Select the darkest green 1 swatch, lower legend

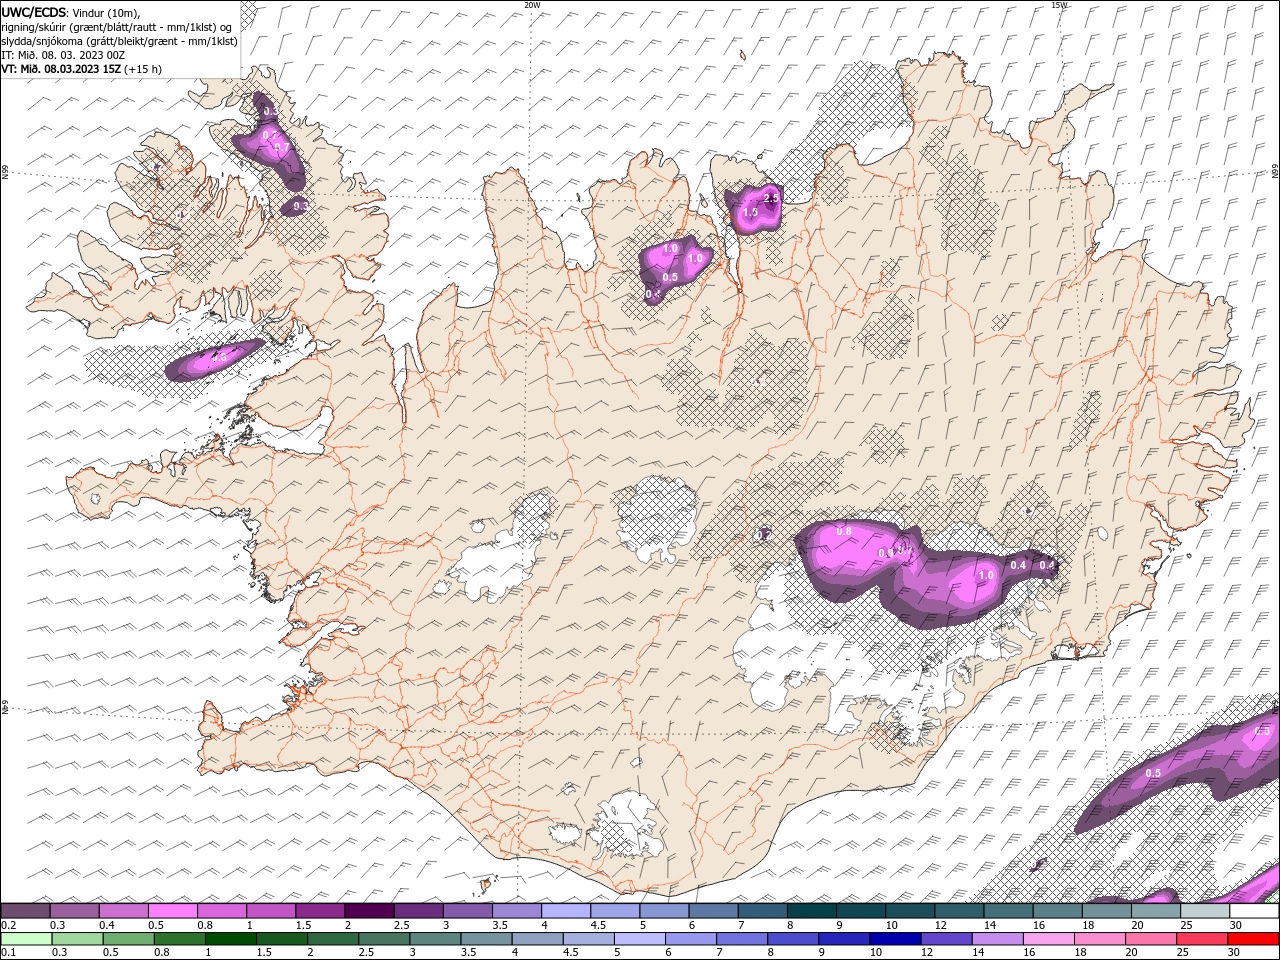click(231, 939)
